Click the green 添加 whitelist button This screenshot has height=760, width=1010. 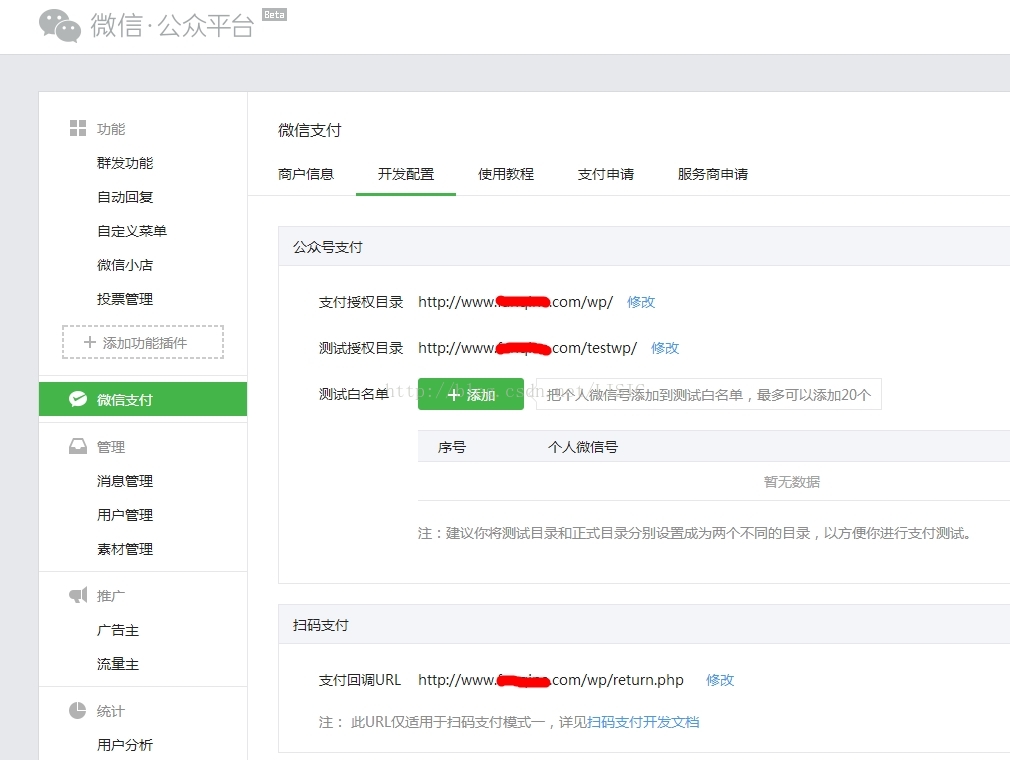click(471, 394)
